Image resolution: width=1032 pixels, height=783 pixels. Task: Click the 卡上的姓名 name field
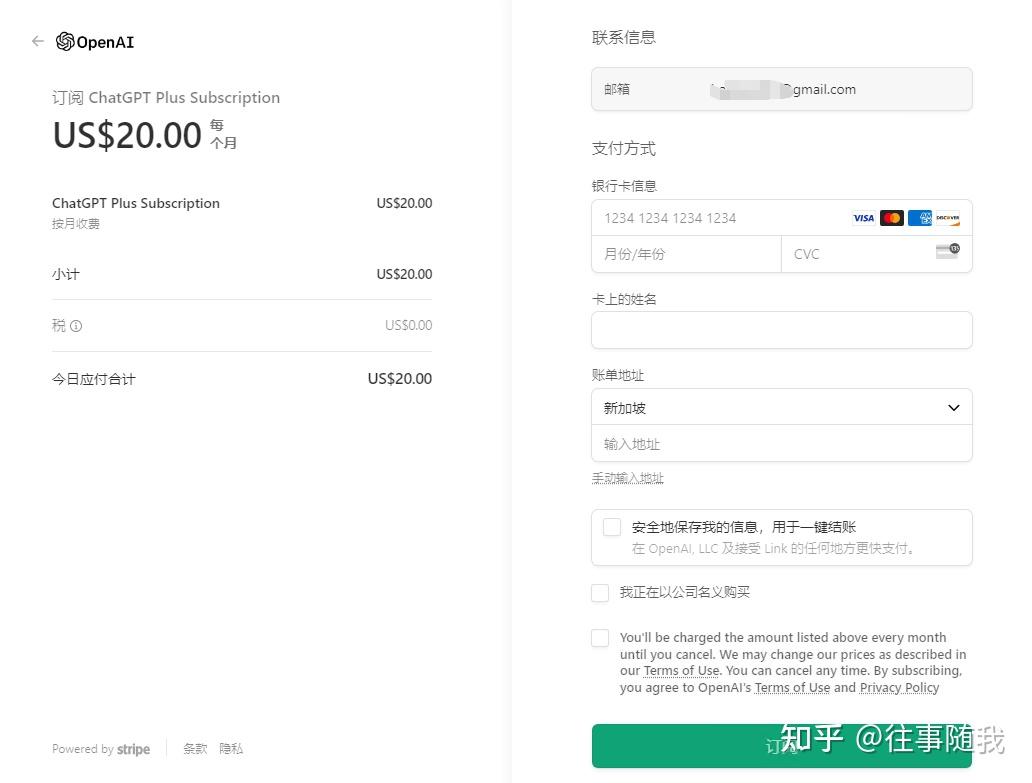tap(782, 330)
